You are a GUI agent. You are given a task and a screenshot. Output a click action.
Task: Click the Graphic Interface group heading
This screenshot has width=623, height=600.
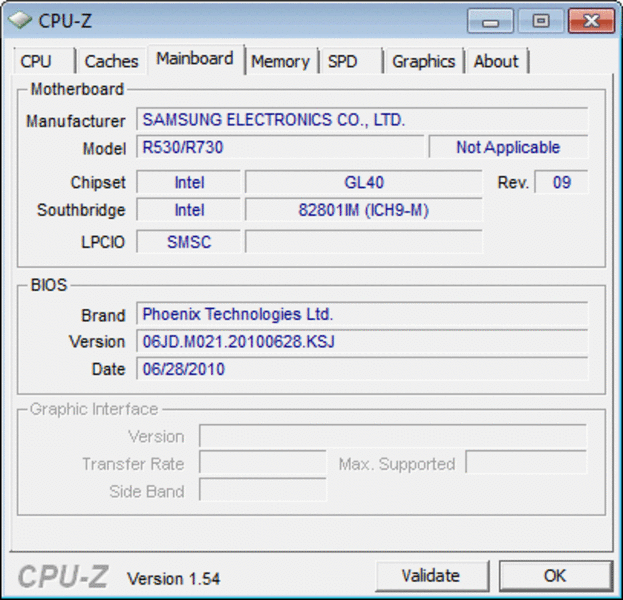(94, 409)
